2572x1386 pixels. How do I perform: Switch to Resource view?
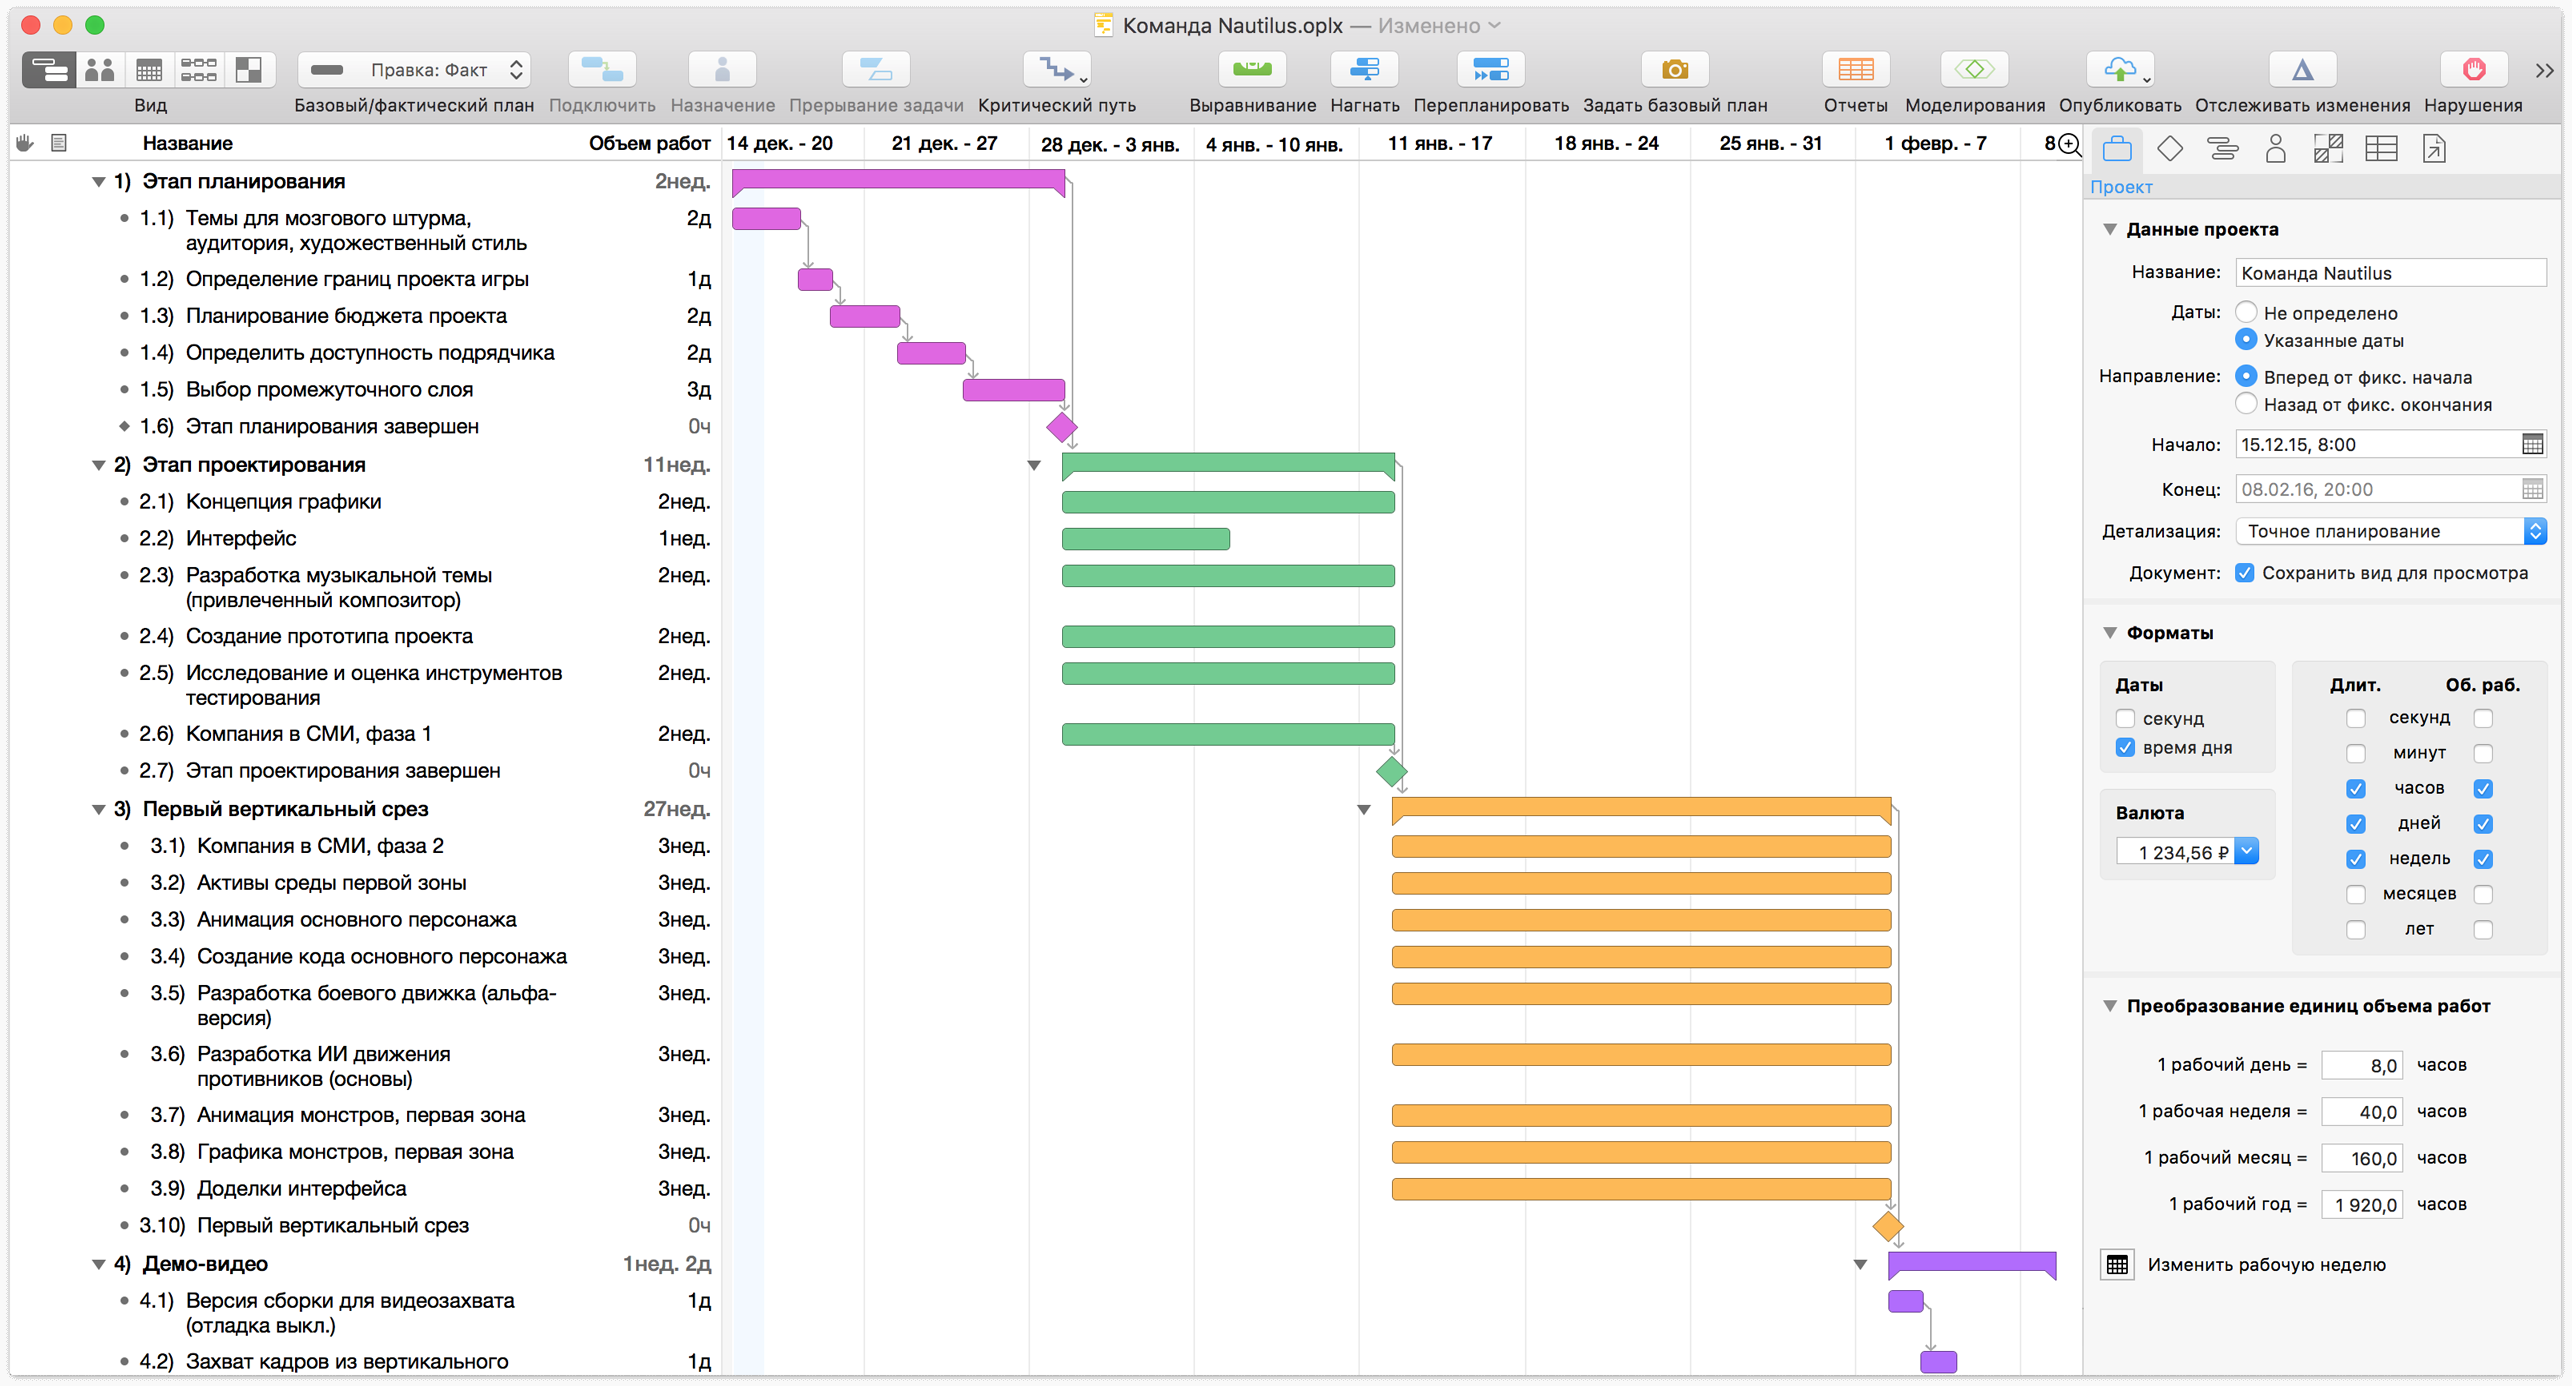pos(99,70)
